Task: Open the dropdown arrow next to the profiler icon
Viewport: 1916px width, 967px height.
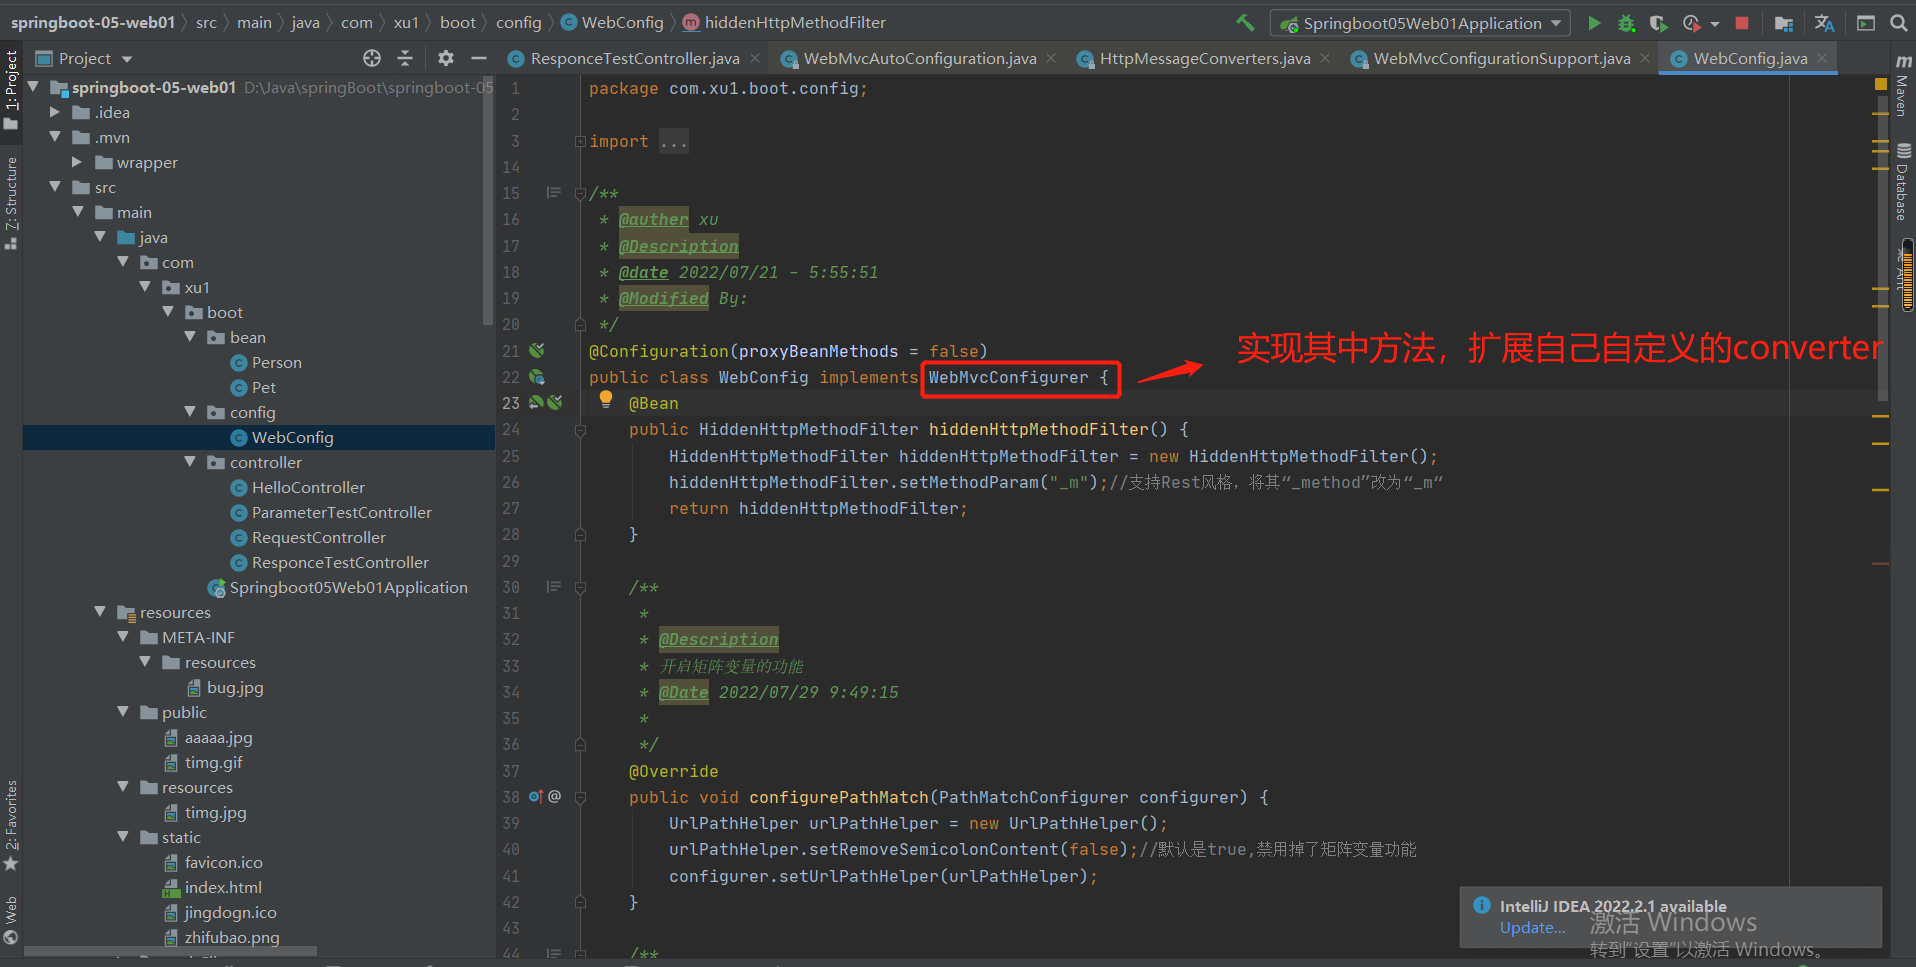Action: point(1715,23)
